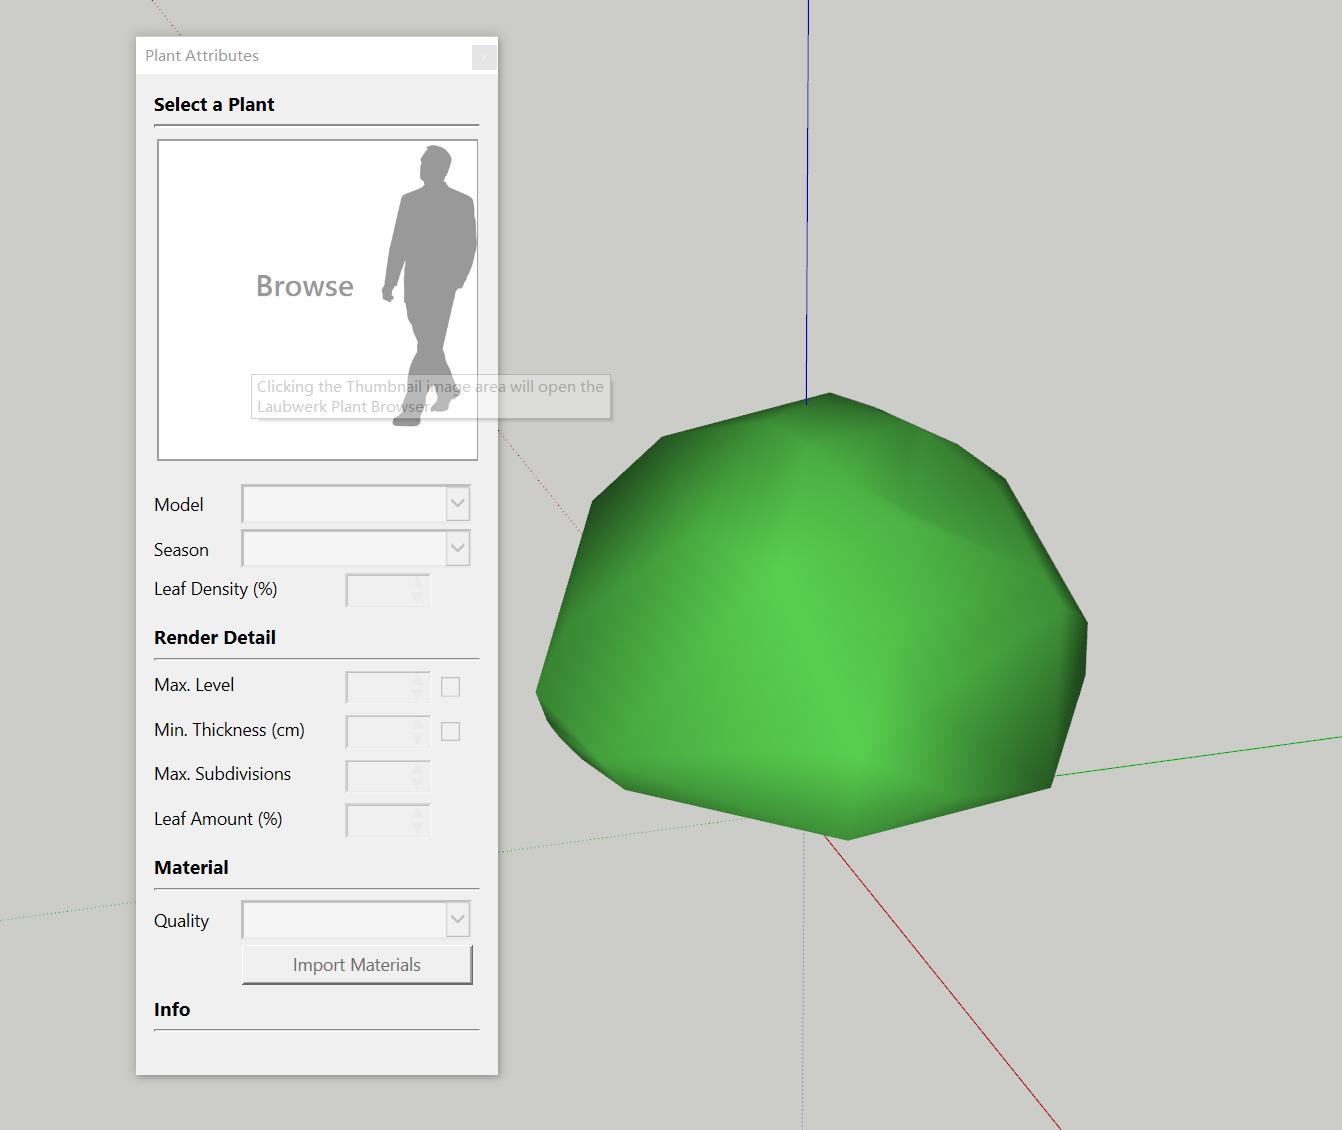Open the Quality dropdown under Material

click(457, 920)
